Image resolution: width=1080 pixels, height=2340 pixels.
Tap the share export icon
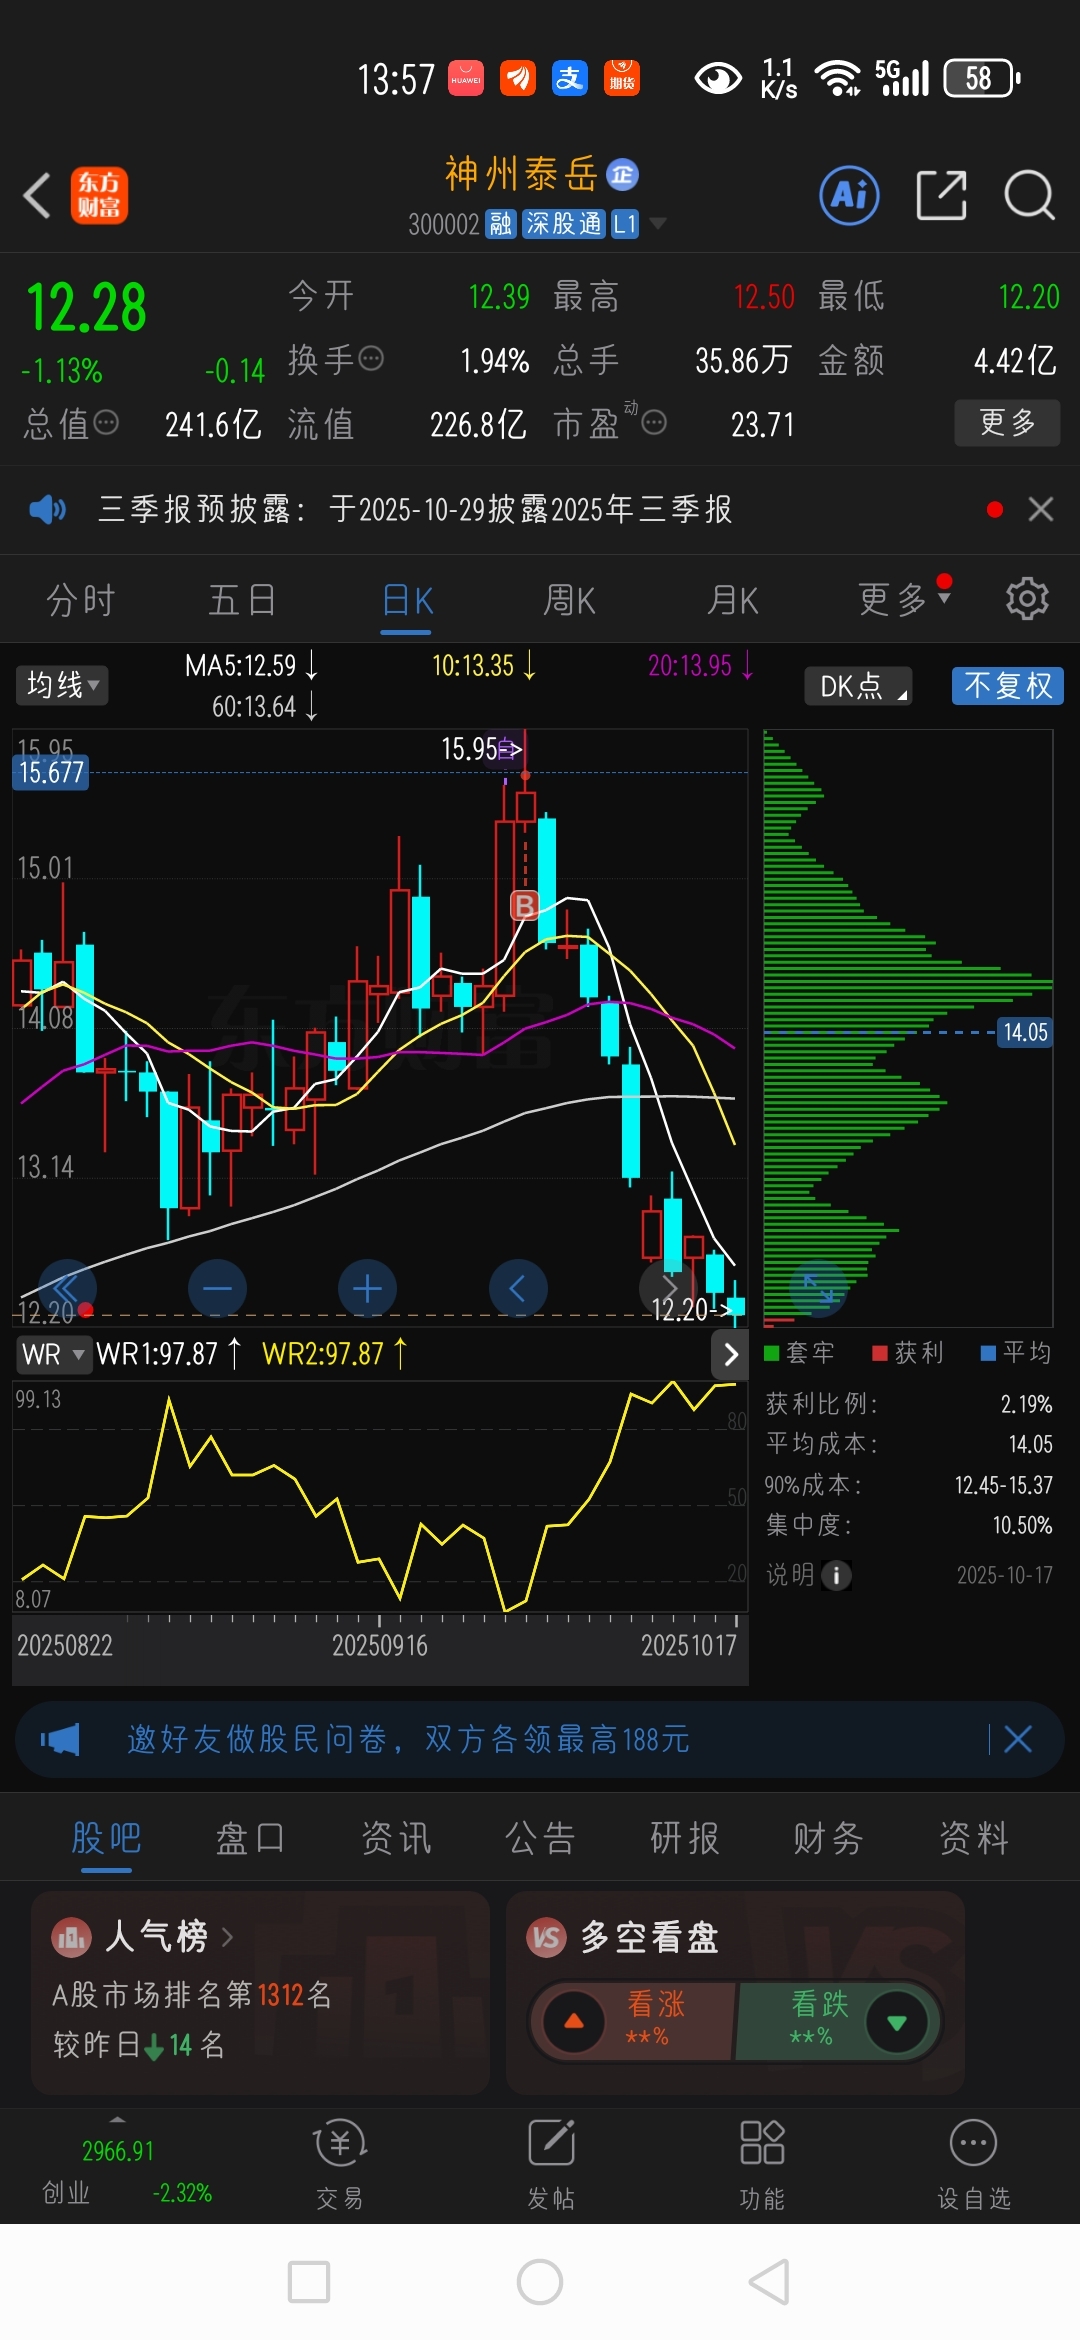941,195
